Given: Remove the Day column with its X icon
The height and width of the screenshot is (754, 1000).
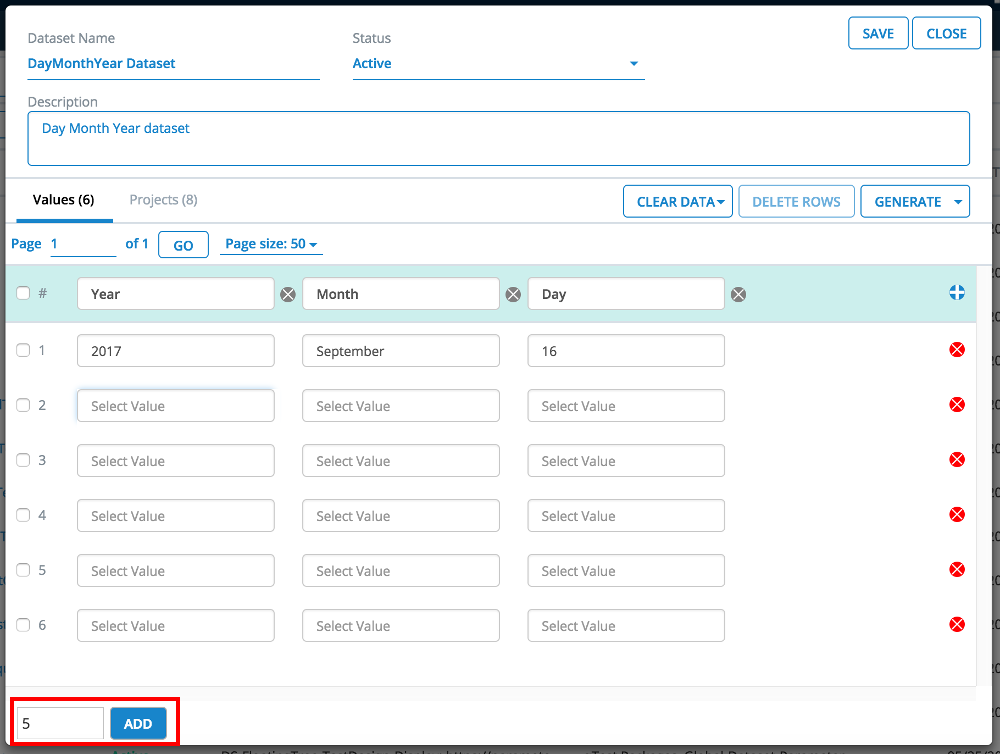Looking at the screenshot, I should click(x=738, y=294).
